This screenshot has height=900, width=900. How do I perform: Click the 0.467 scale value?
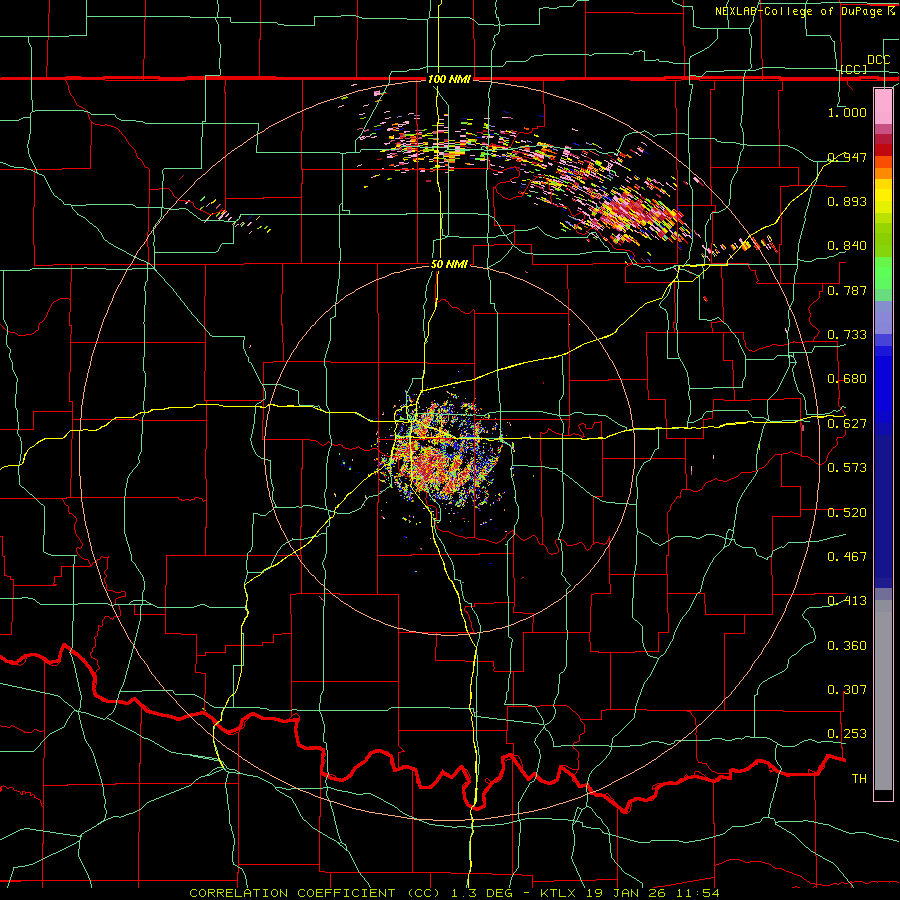coord(847,557)
